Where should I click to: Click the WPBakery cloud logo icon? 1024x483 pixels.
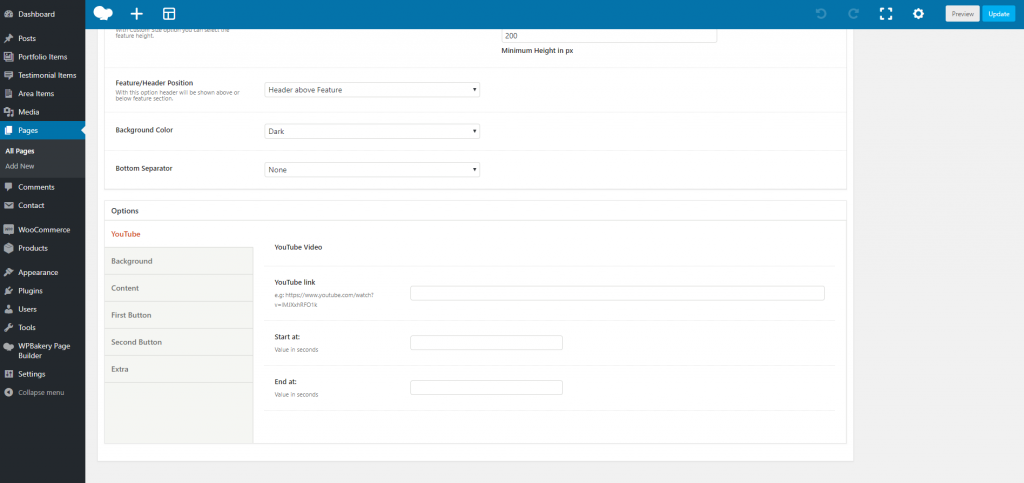click(x=103, y=14)
